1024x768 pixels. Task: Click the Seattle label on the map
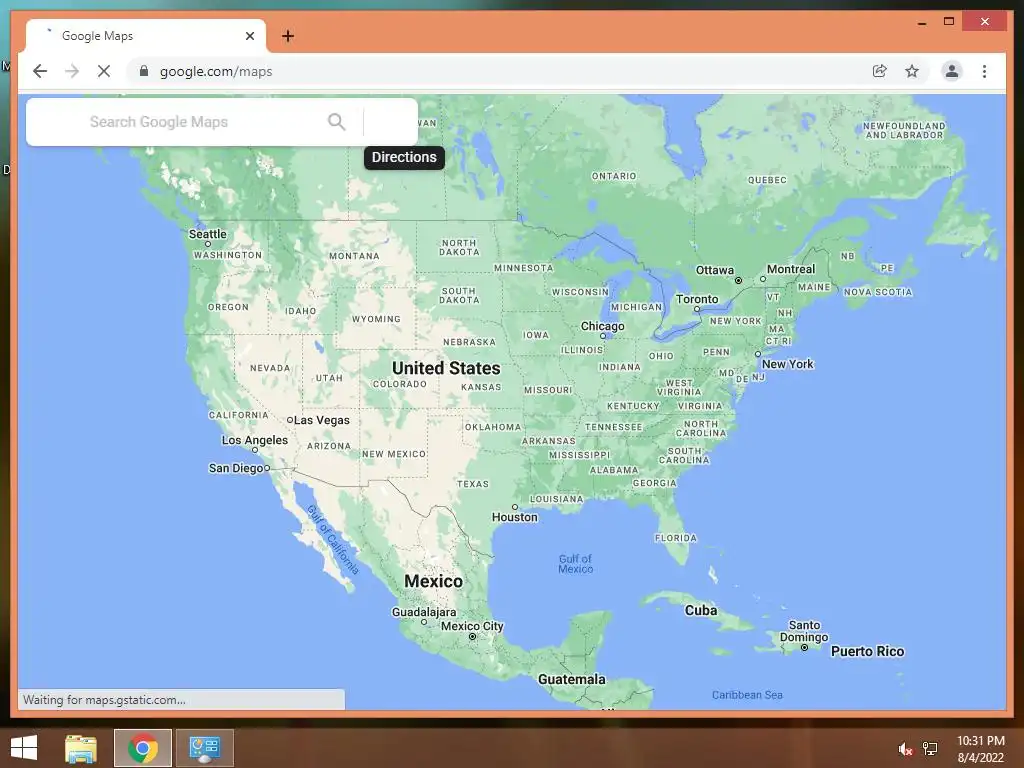tap(208, 234)
